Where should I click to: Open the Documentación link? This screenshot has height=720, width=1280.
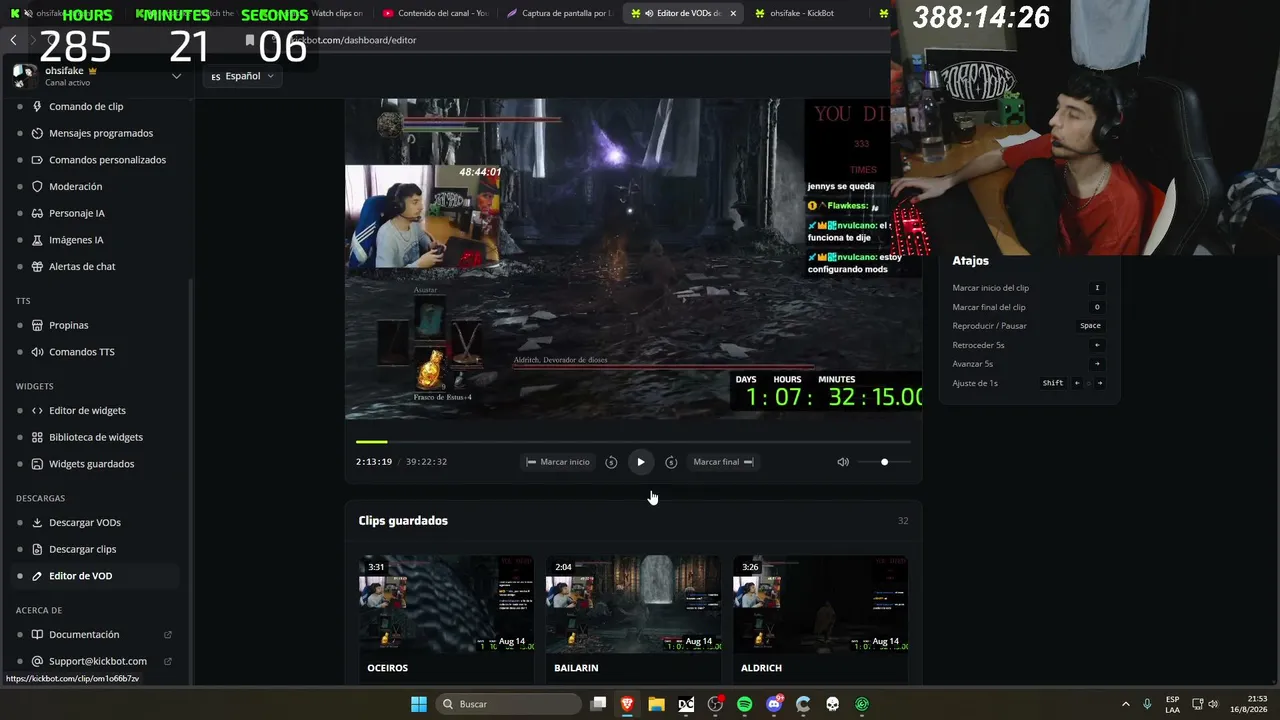(84, 634)
